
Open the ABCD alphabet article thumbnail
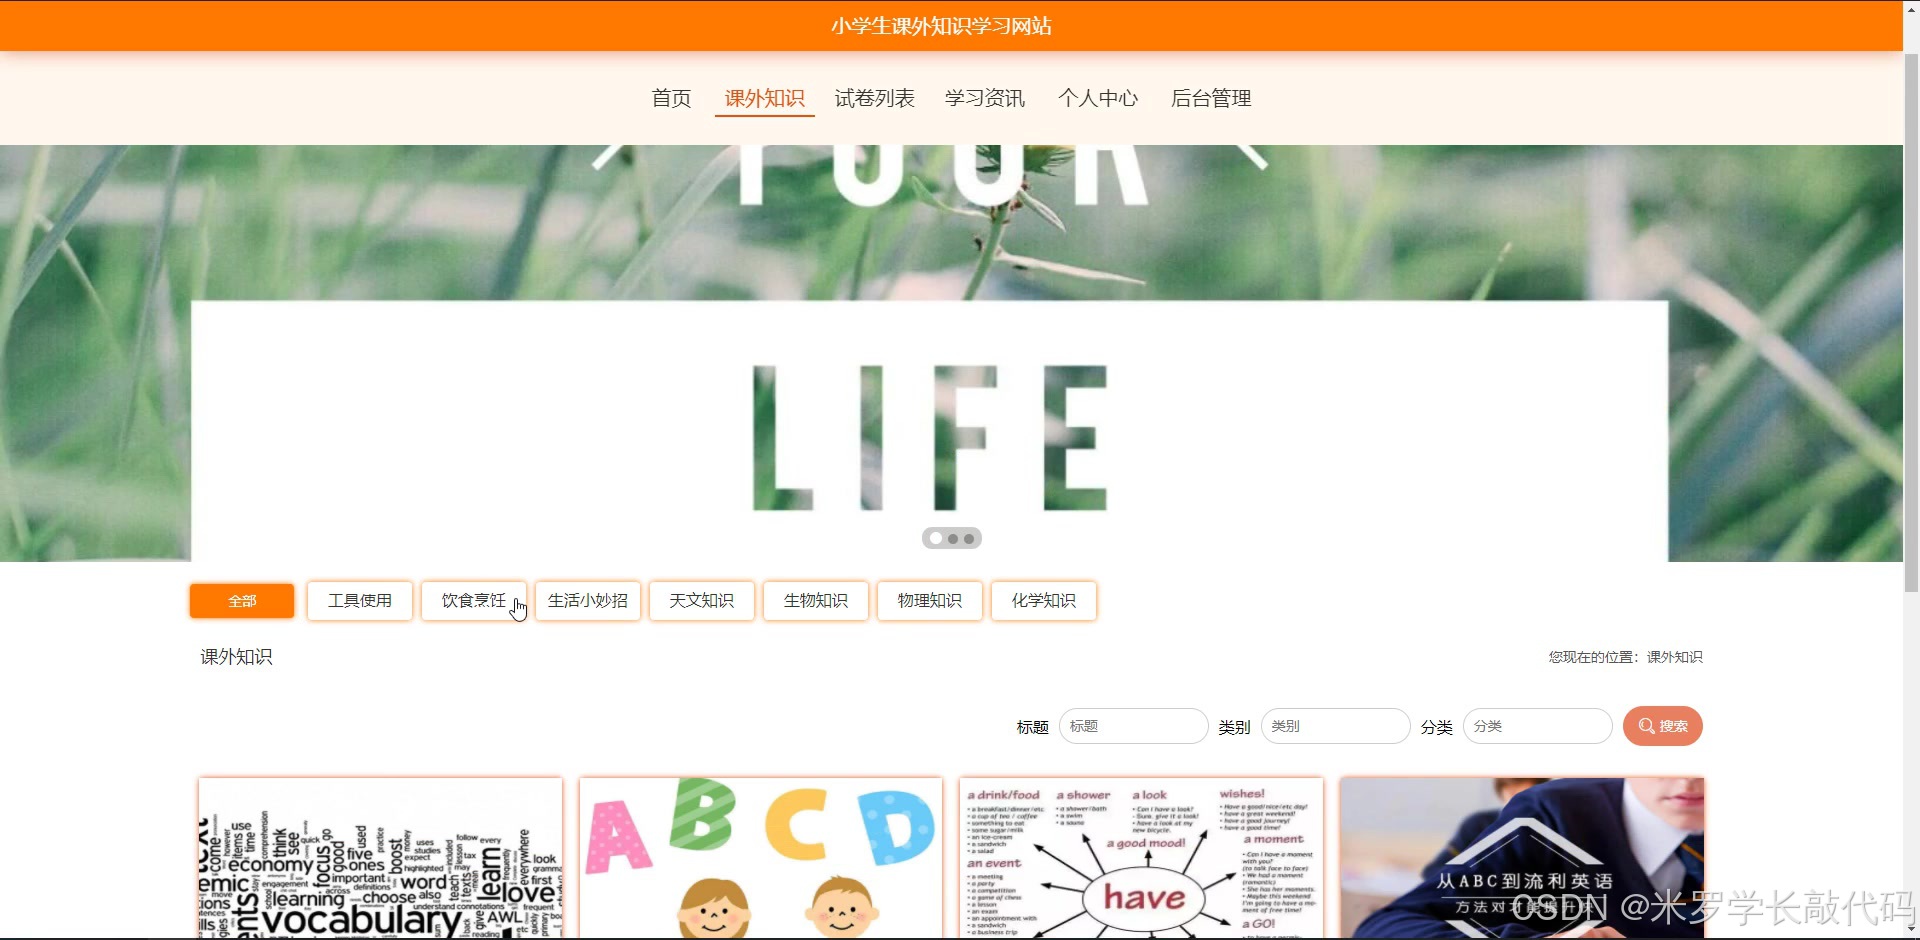pyautogui.click(x=760, y=858)
